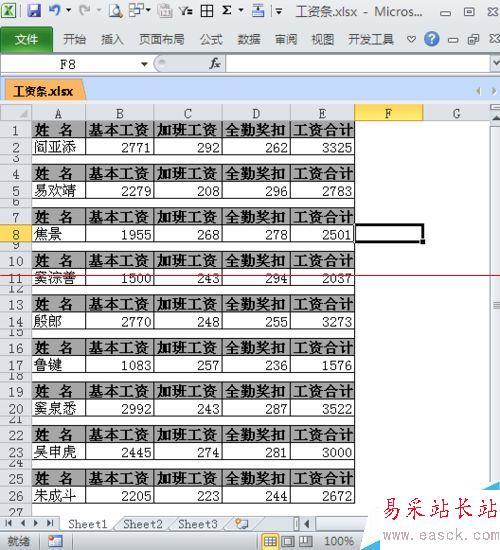Click the Insert Worksheet icon
Image resolution: width=500 pixels, height=550 pixels.
coord(242,524)
